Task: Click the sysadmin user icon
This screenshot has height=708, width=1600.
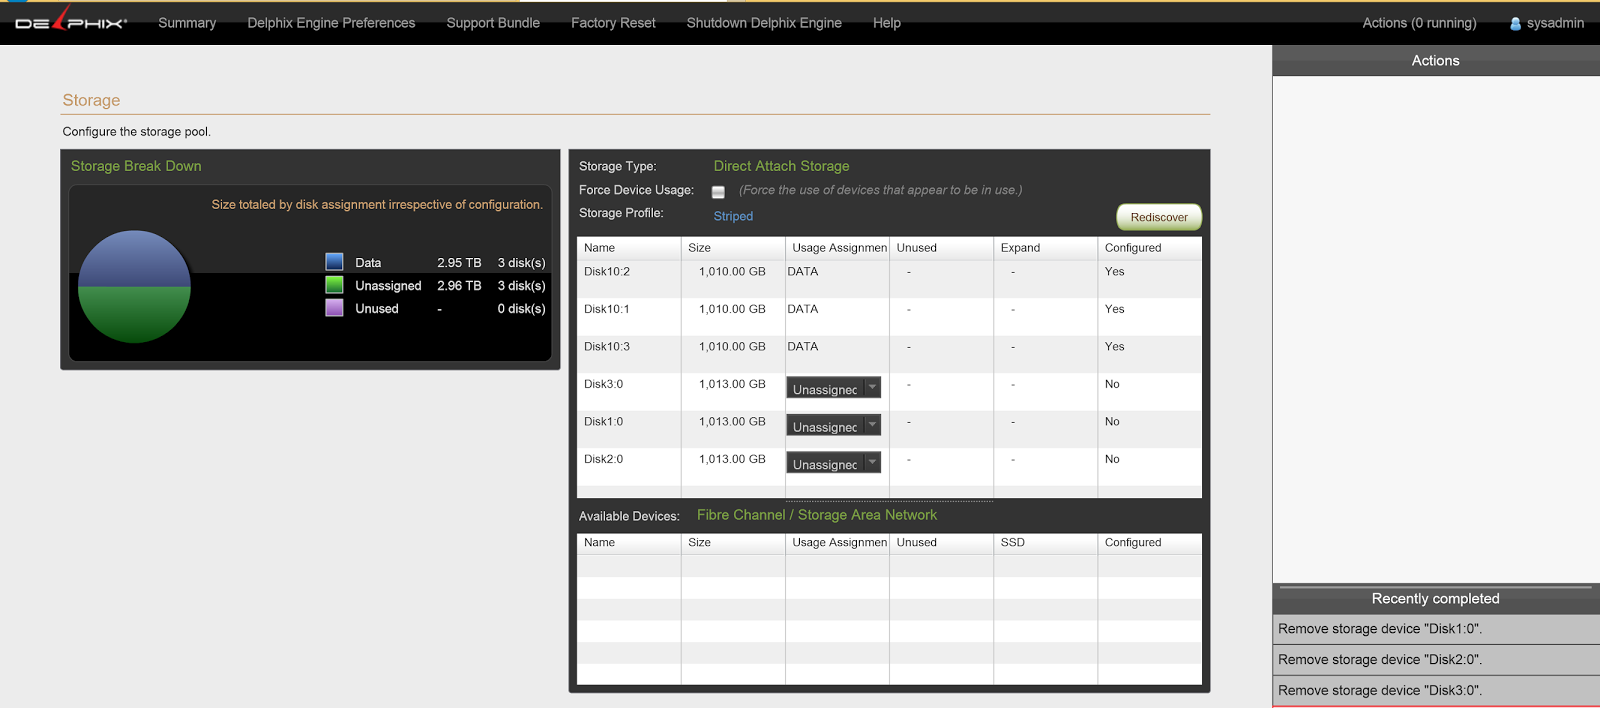Action: coord(1515,23)
